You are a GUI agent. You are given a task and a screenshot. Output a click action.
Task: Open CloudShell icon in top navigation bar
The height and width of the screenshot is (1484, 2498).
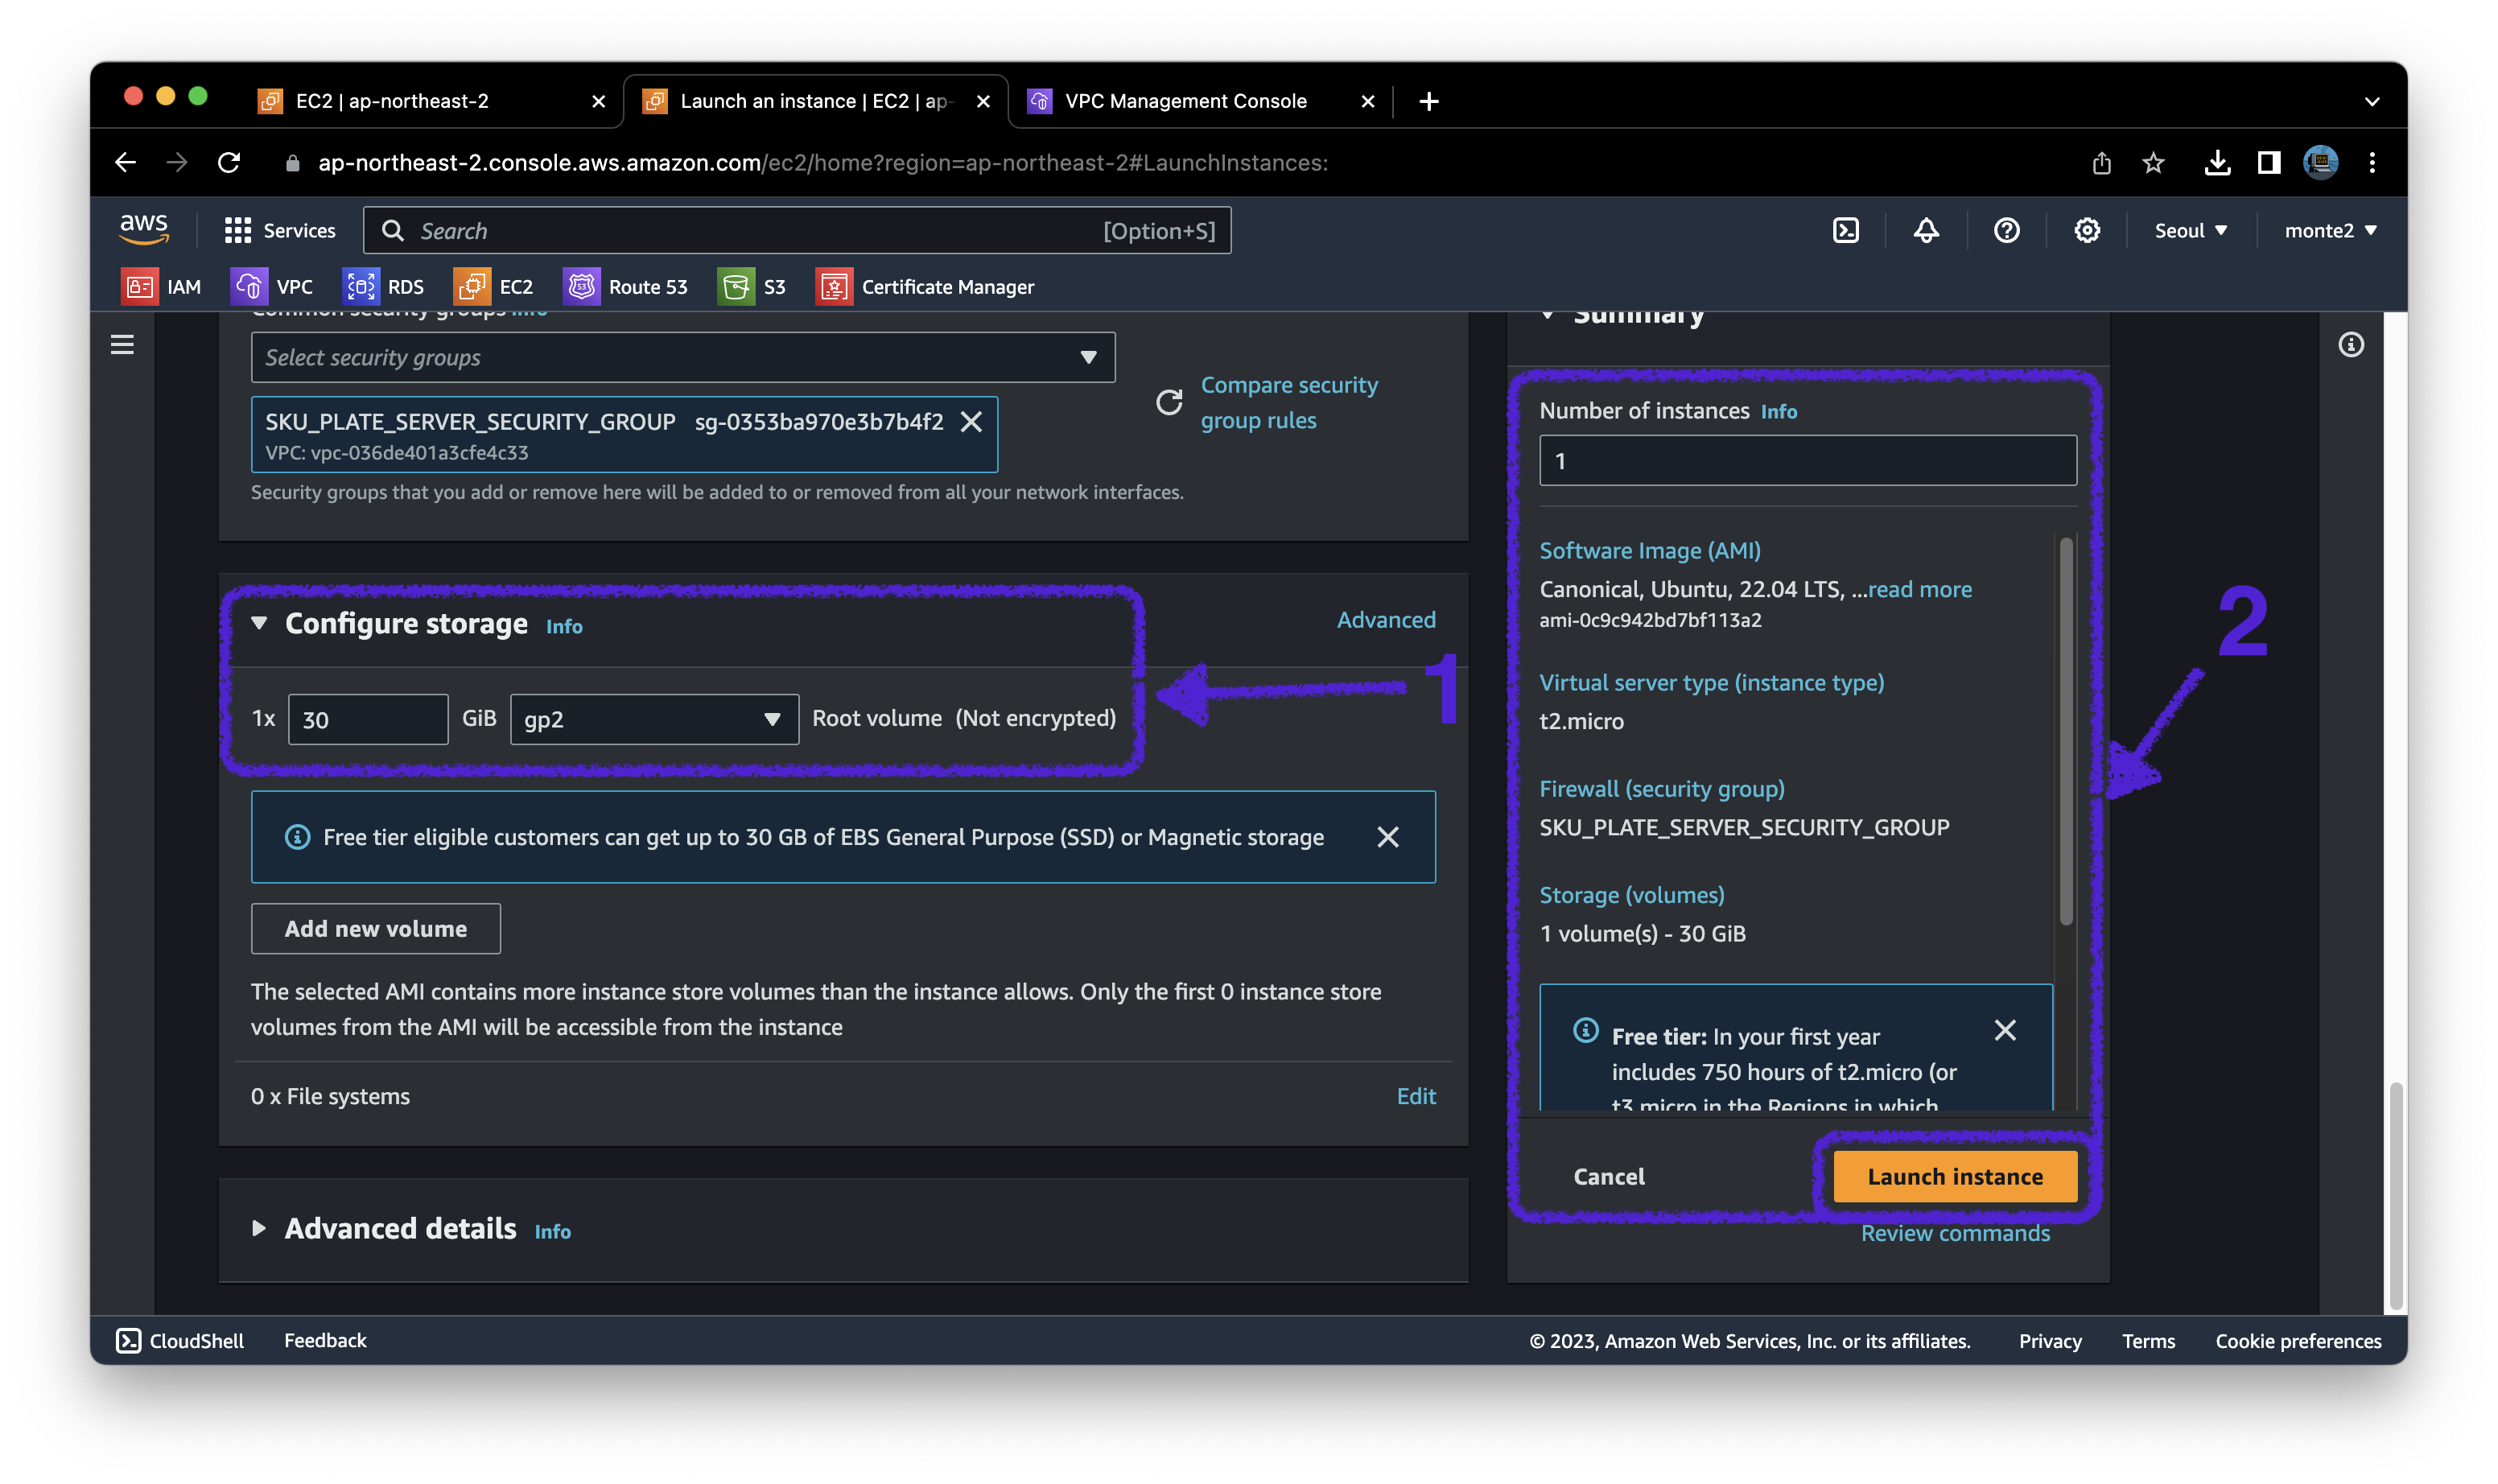coord(1845,231)
